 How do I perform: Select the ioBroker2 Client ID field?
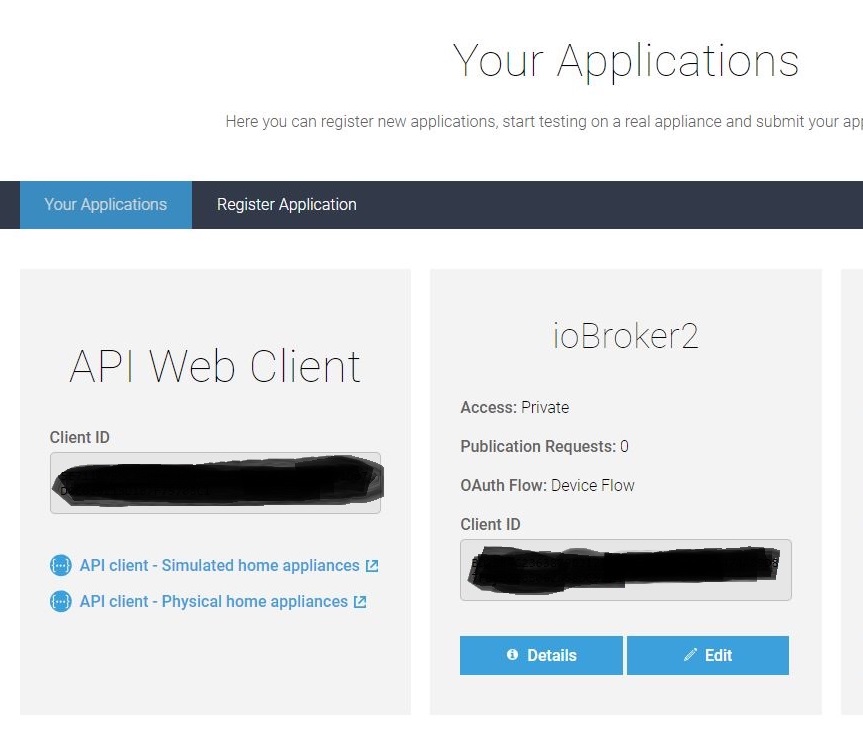(x=625, y=568)
